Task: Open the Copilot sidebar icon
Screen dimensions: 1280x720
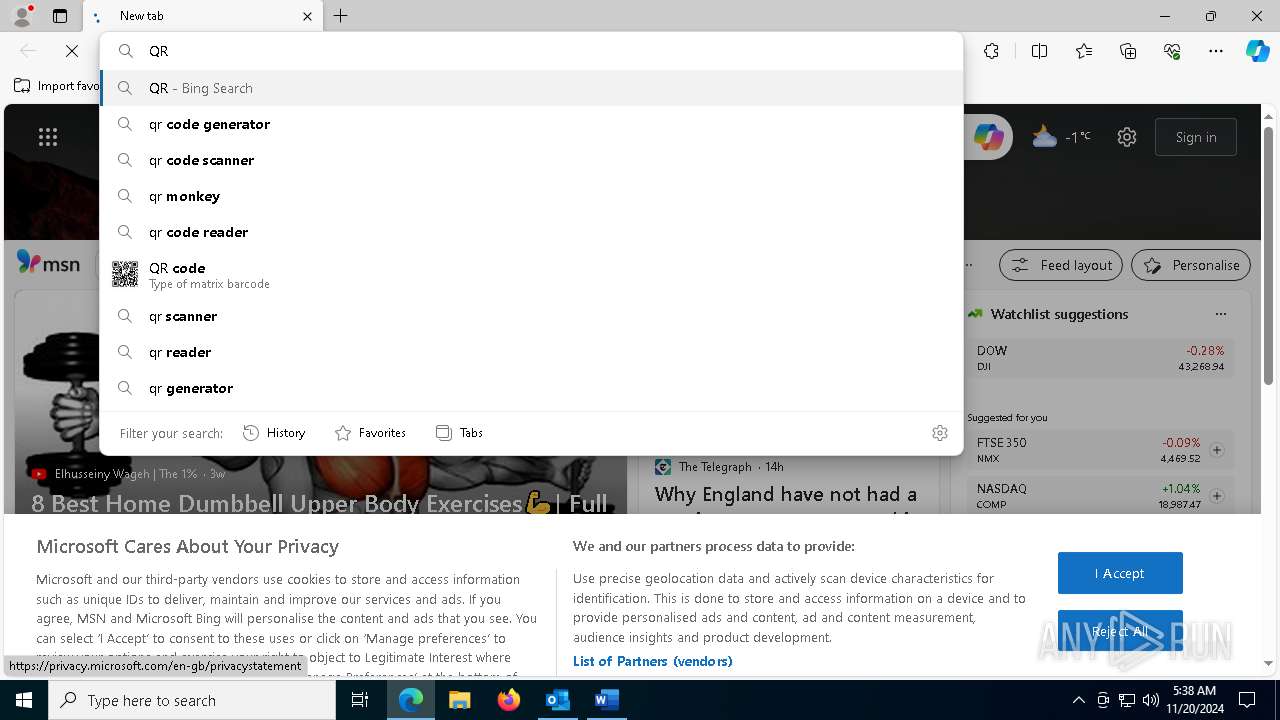Action: click(1257, 51)
